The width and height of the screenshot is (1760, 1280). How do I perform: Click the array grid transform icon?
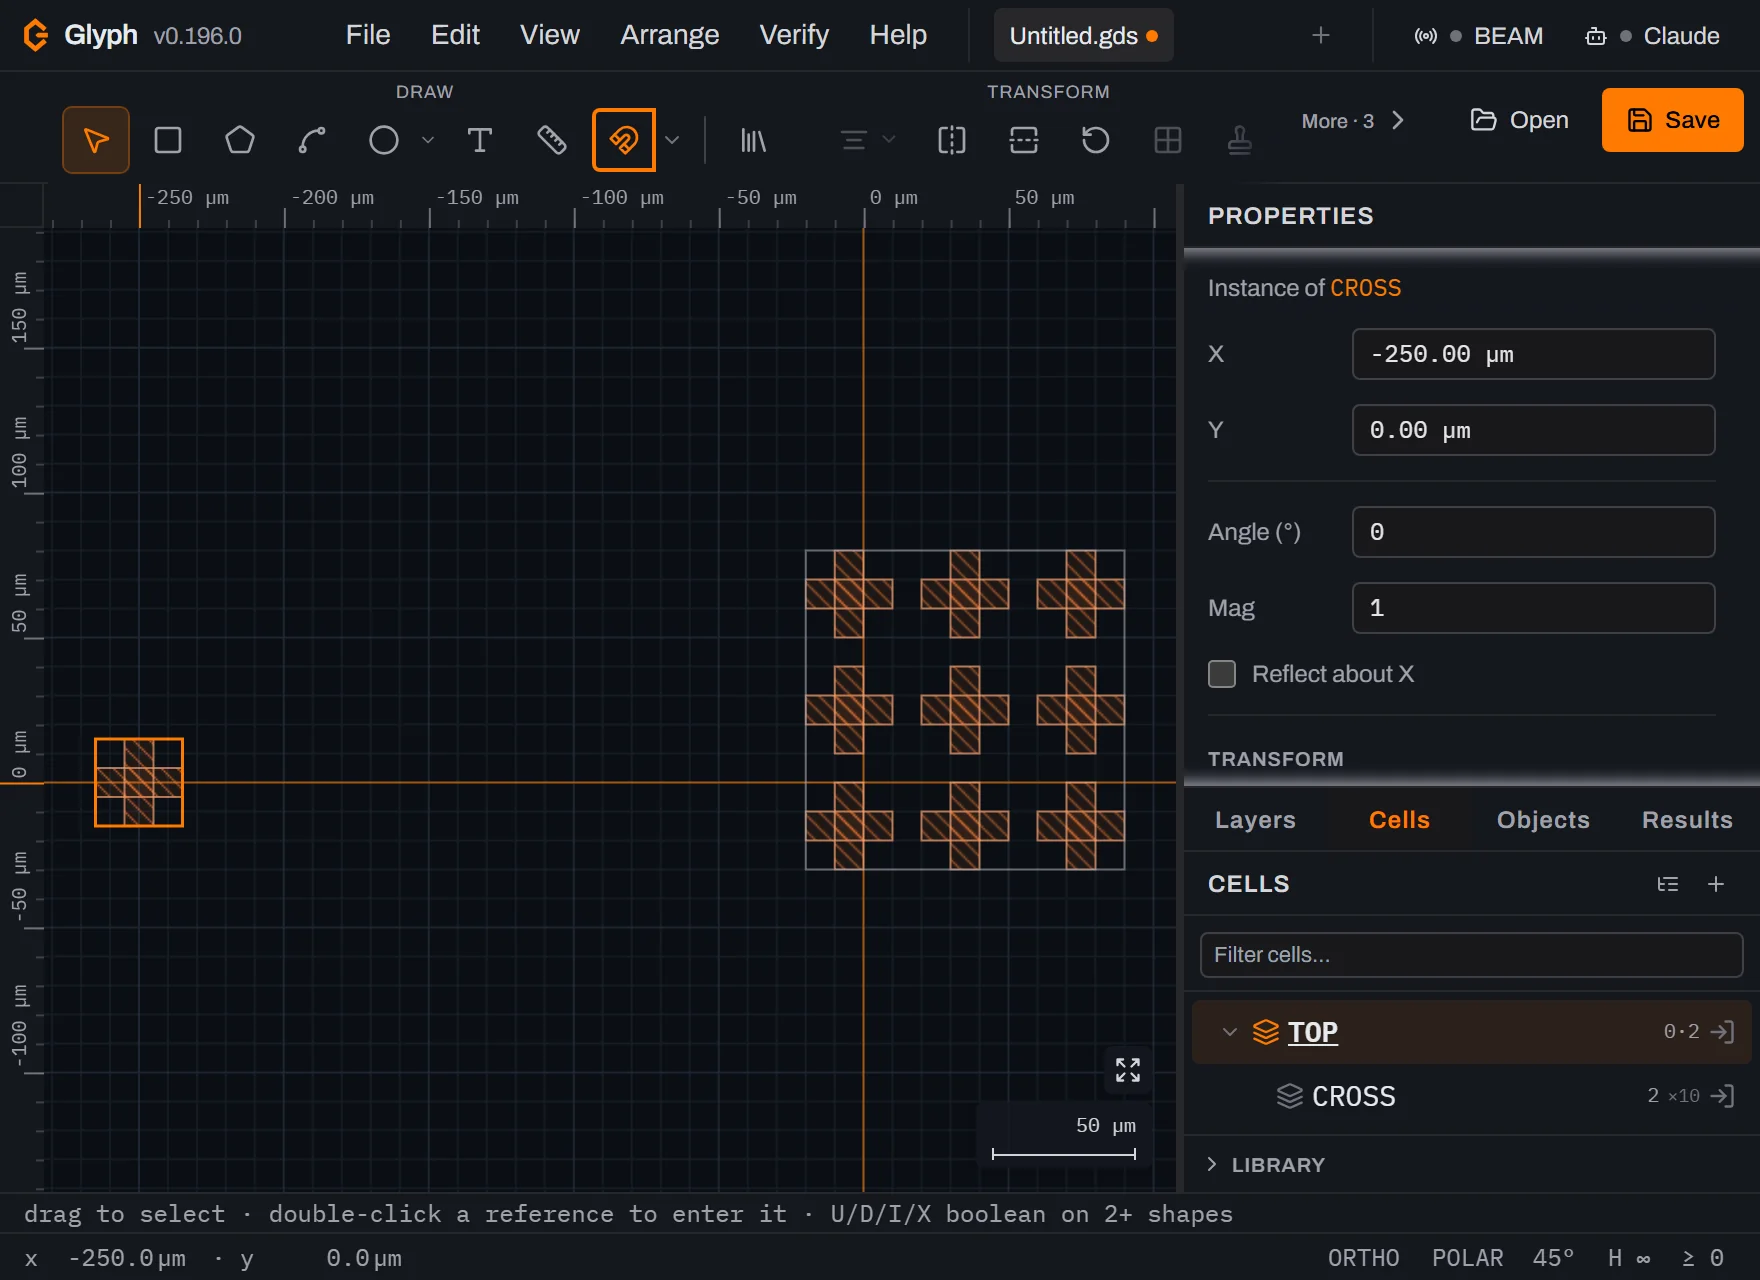click(x=1168, y=140)
